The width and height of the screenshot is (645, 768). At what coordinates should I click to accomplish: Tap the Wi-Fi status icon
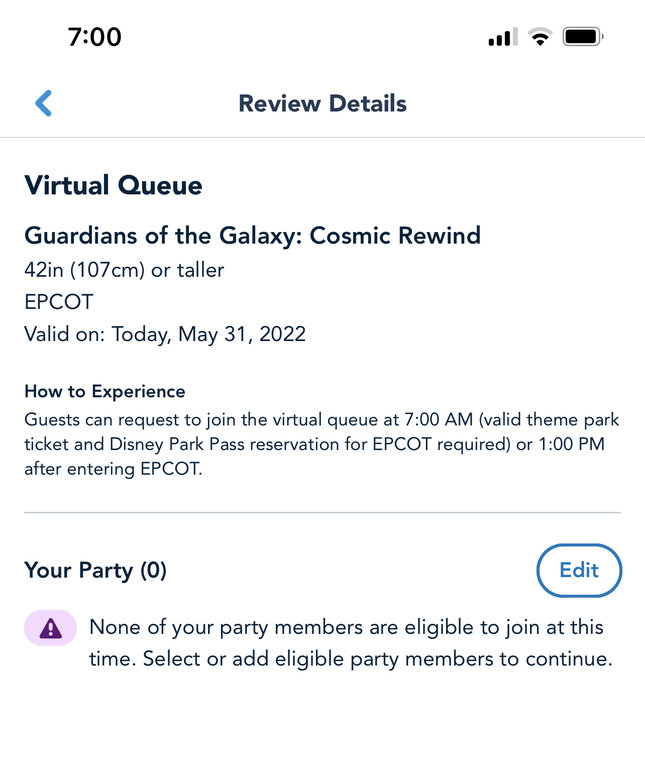pos(540,38)
